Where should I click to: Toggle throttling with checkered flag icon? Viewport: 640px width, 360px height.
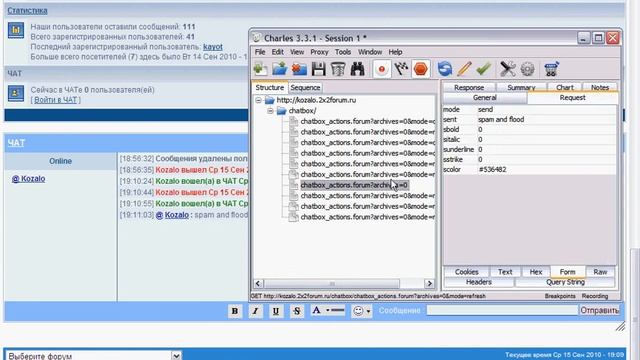point(401,69)
